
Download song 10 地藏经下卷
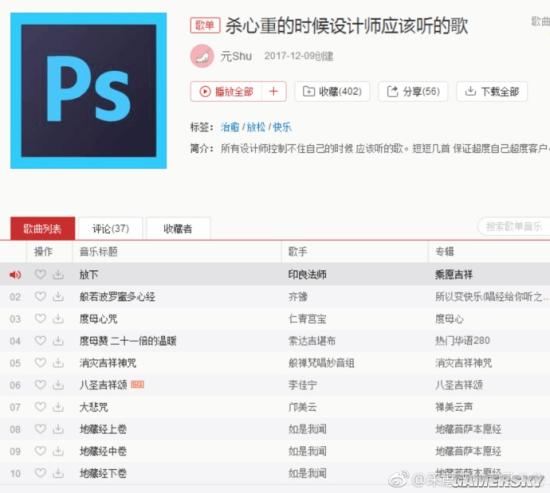coord(58,473)
